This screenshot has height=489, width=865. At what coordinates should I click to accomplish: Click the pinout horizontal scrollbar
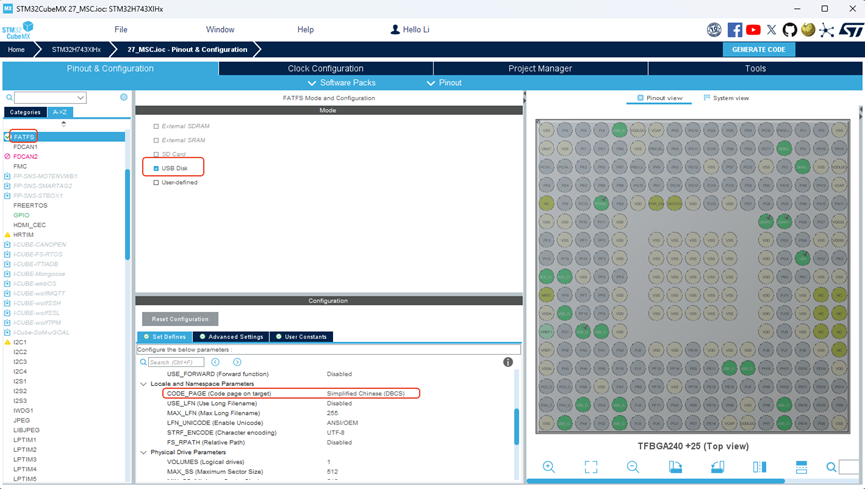click(655, 481)
